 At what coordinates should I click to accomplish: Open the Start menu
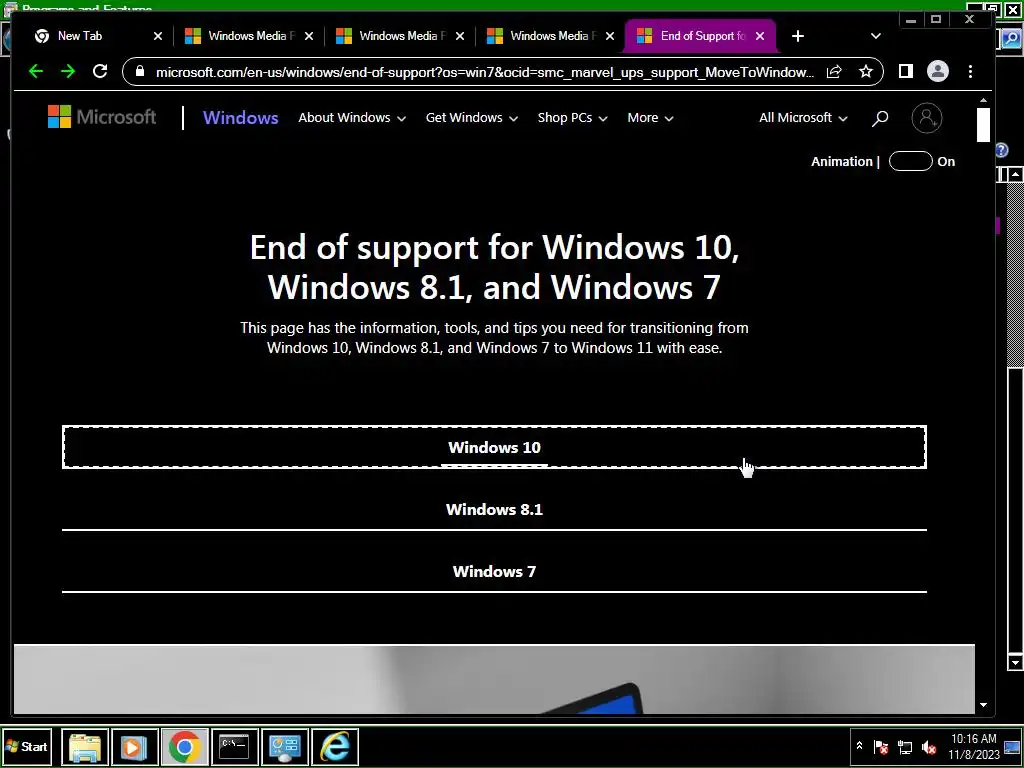point(27,746)
